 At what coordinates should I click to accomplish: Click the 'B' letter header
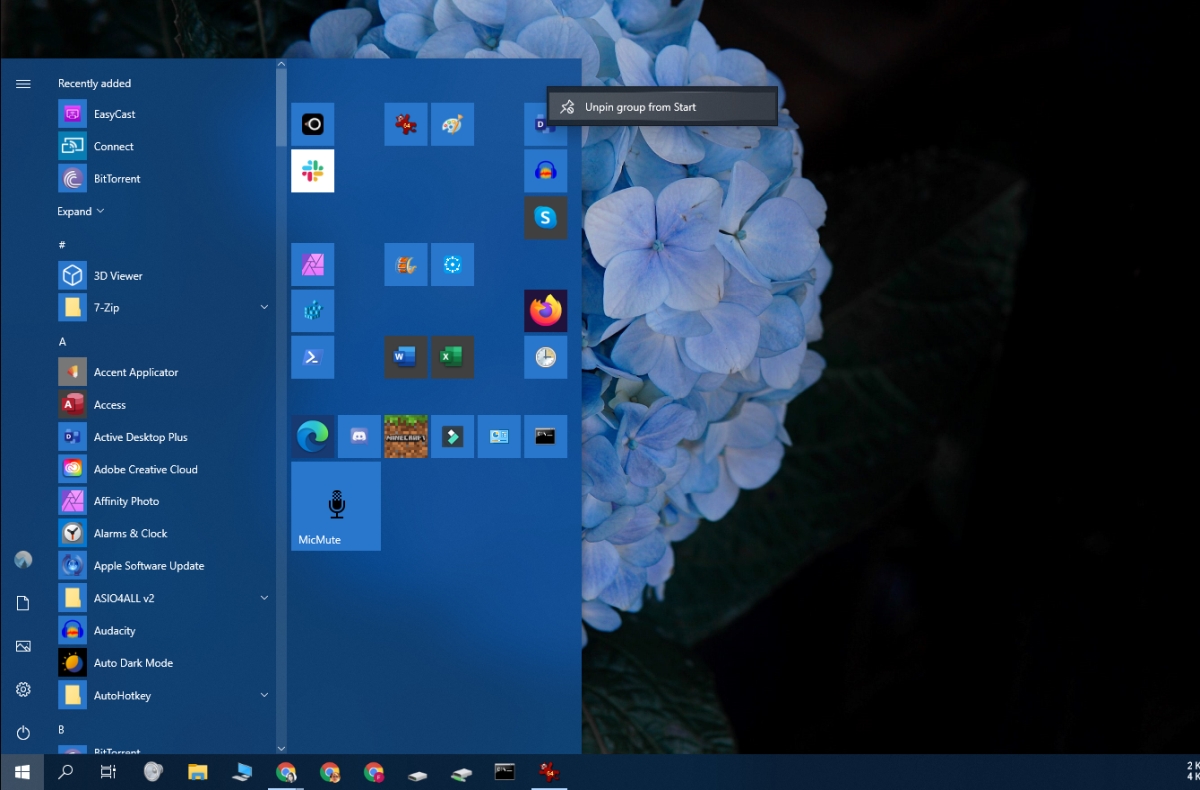coord(62,730)
